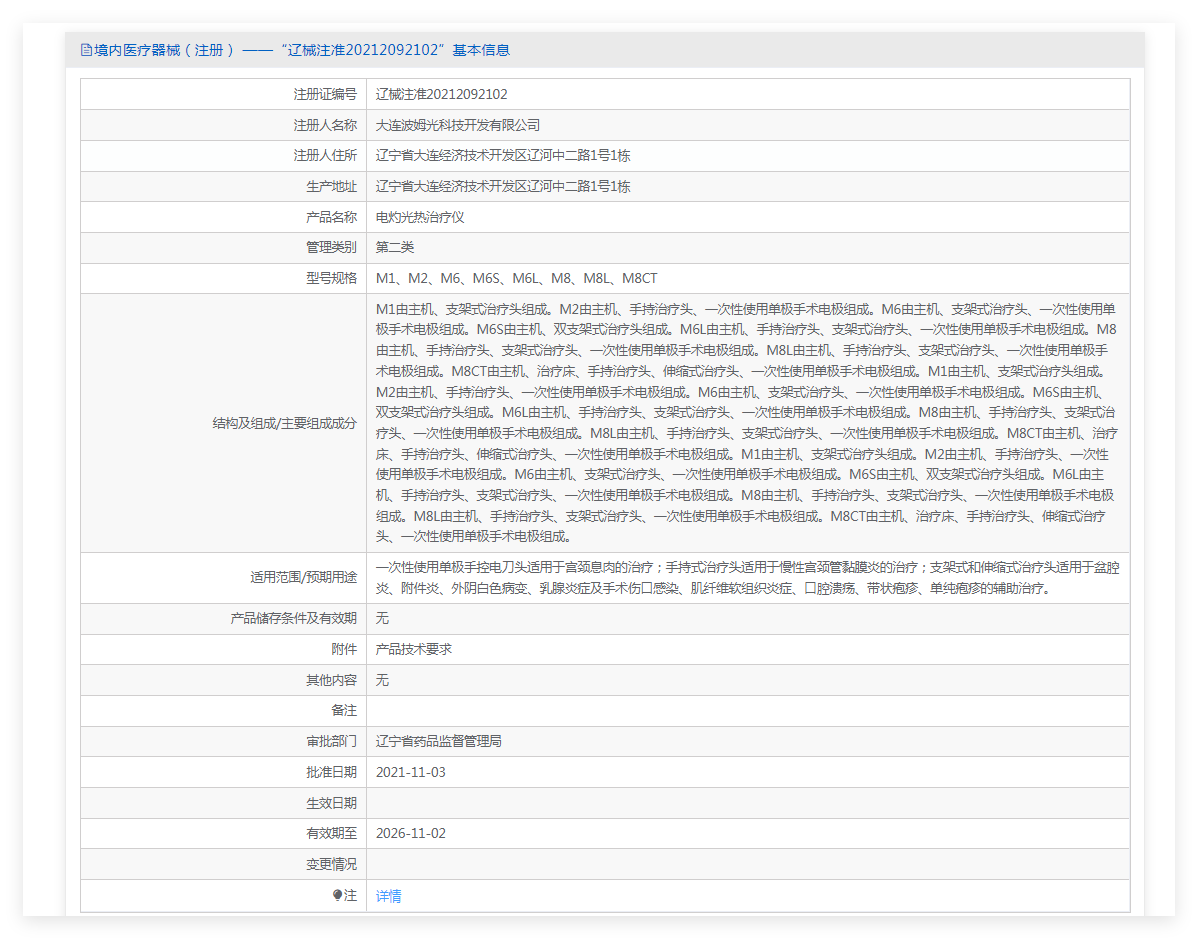Click the 其他内容 label
Viewport: 1198px width, 939px height.
331,680
